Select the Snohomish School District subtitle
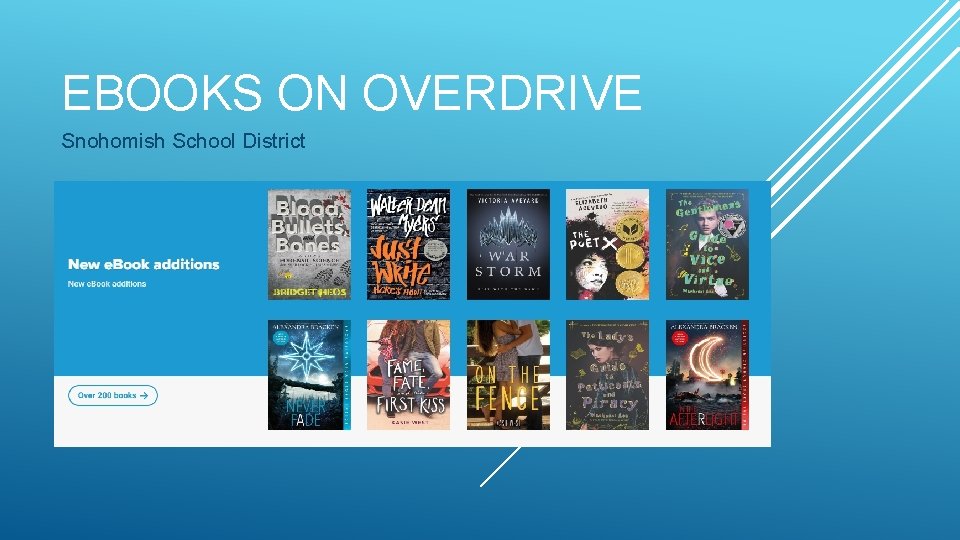 184,141
